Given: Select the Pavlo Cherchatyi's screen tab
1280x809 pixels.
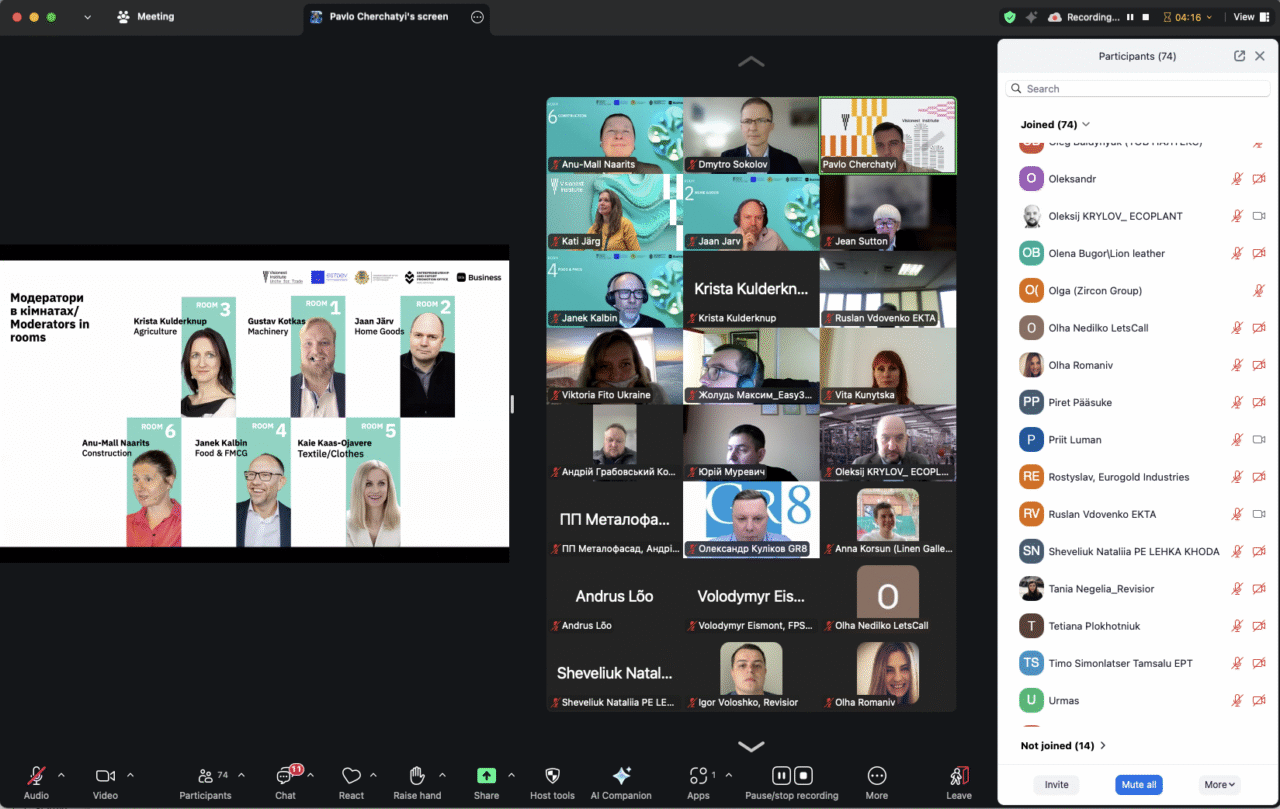Looking at the screenshot, I should (x=388, y=17).
